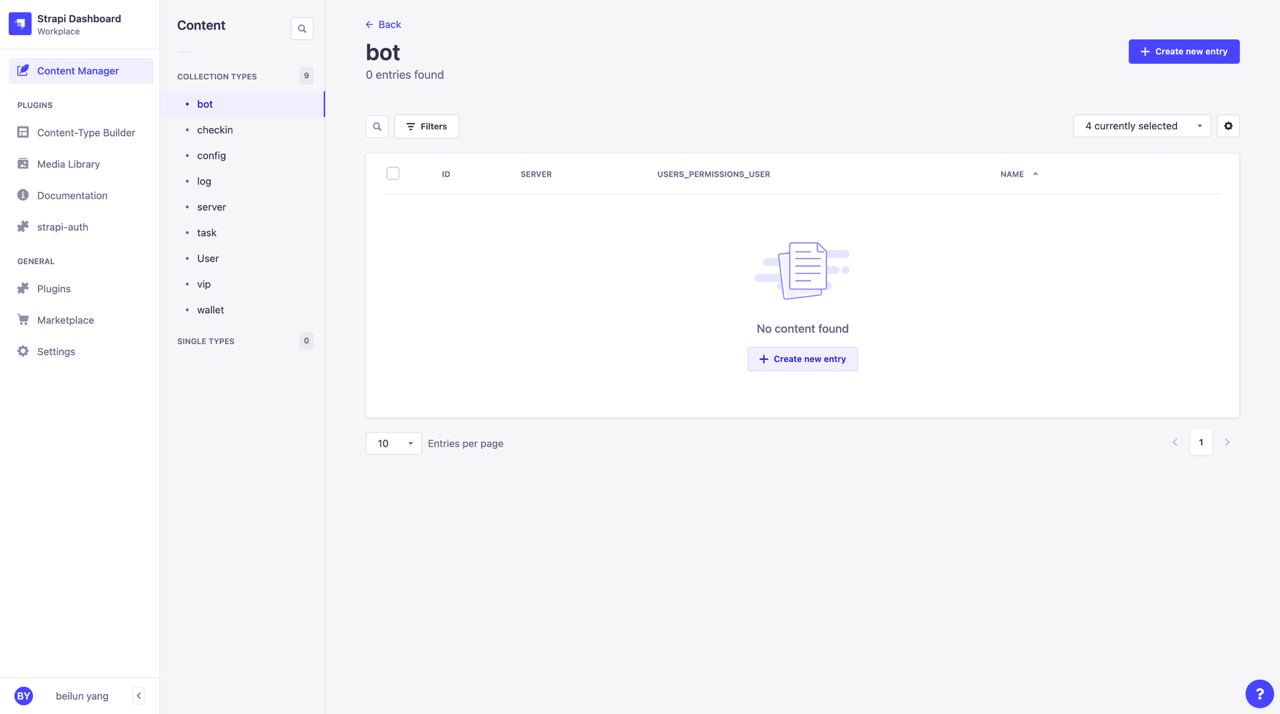
Task: Select vip collection type
Action: (243, 284)
